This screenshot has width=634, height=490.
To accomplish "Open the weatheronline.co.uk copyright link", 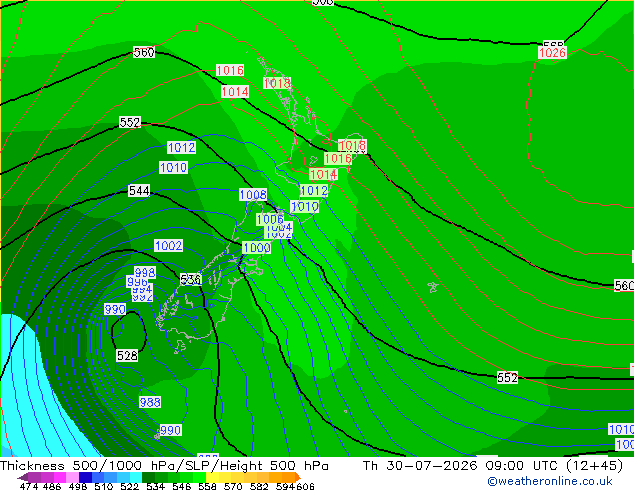I will coord(550,481).
